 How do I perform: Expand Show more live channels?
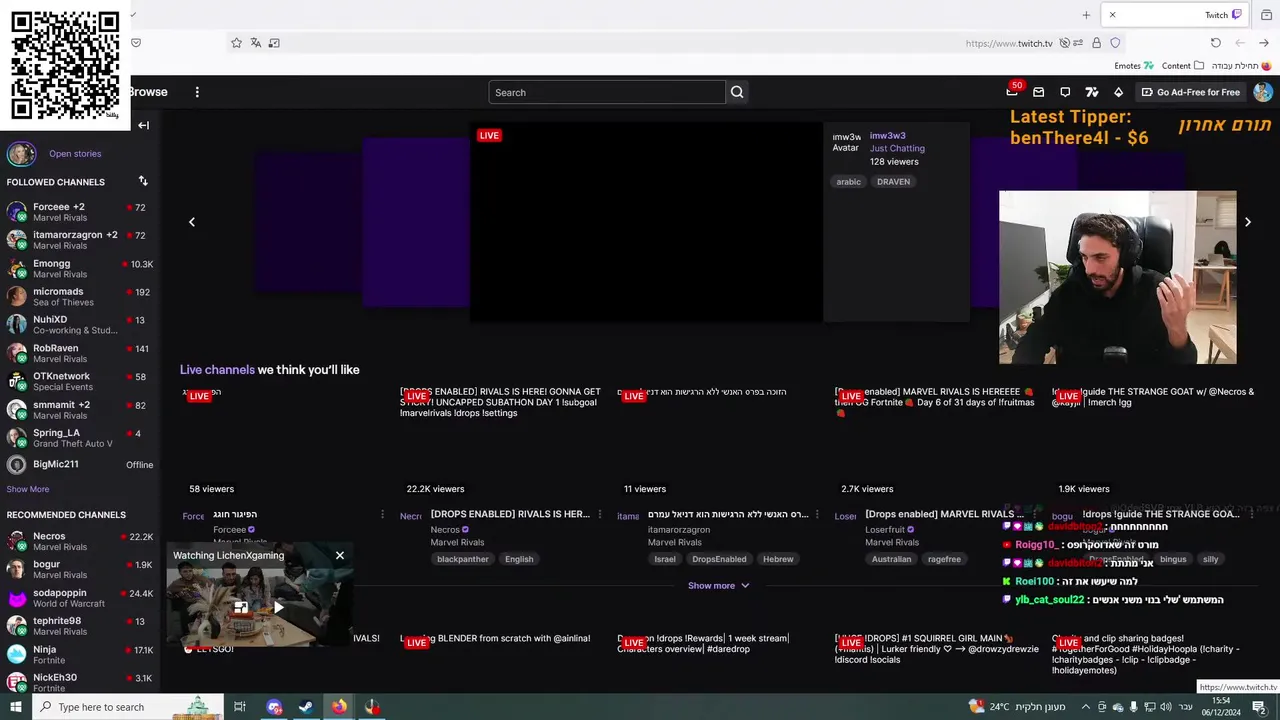pyautogui.click(x=718, y=586)
